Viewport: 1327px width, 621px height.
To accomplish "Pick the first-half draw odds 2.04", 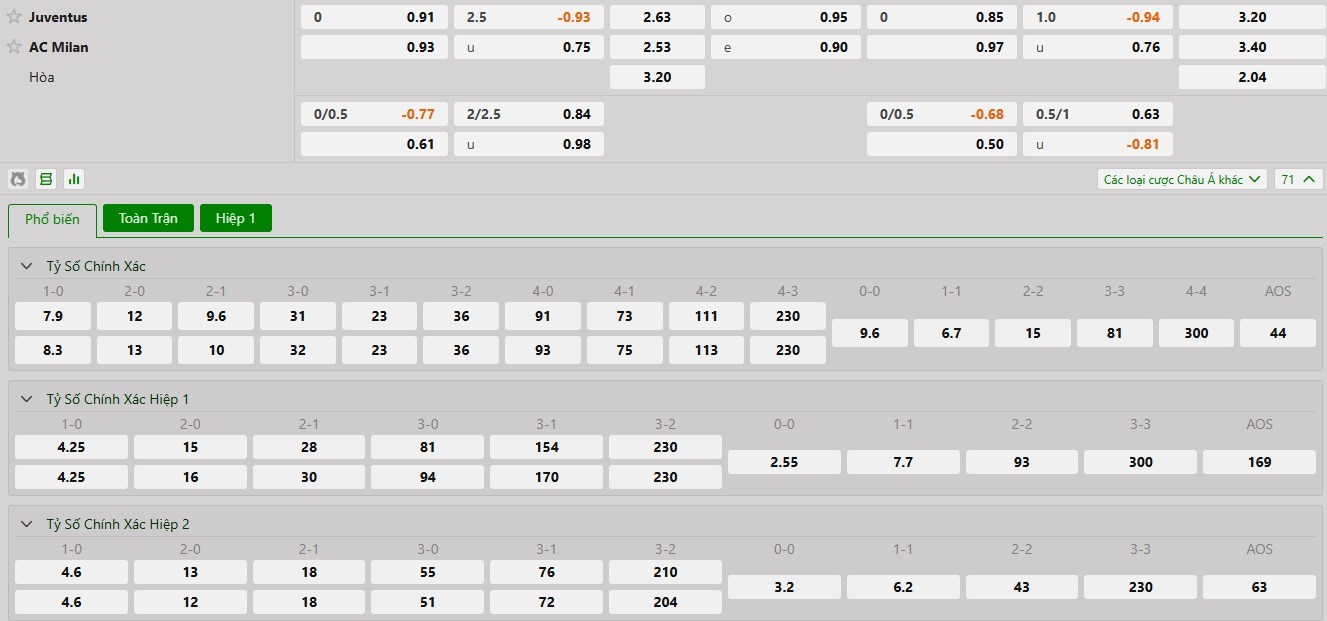I will [x=1251, y=77].
